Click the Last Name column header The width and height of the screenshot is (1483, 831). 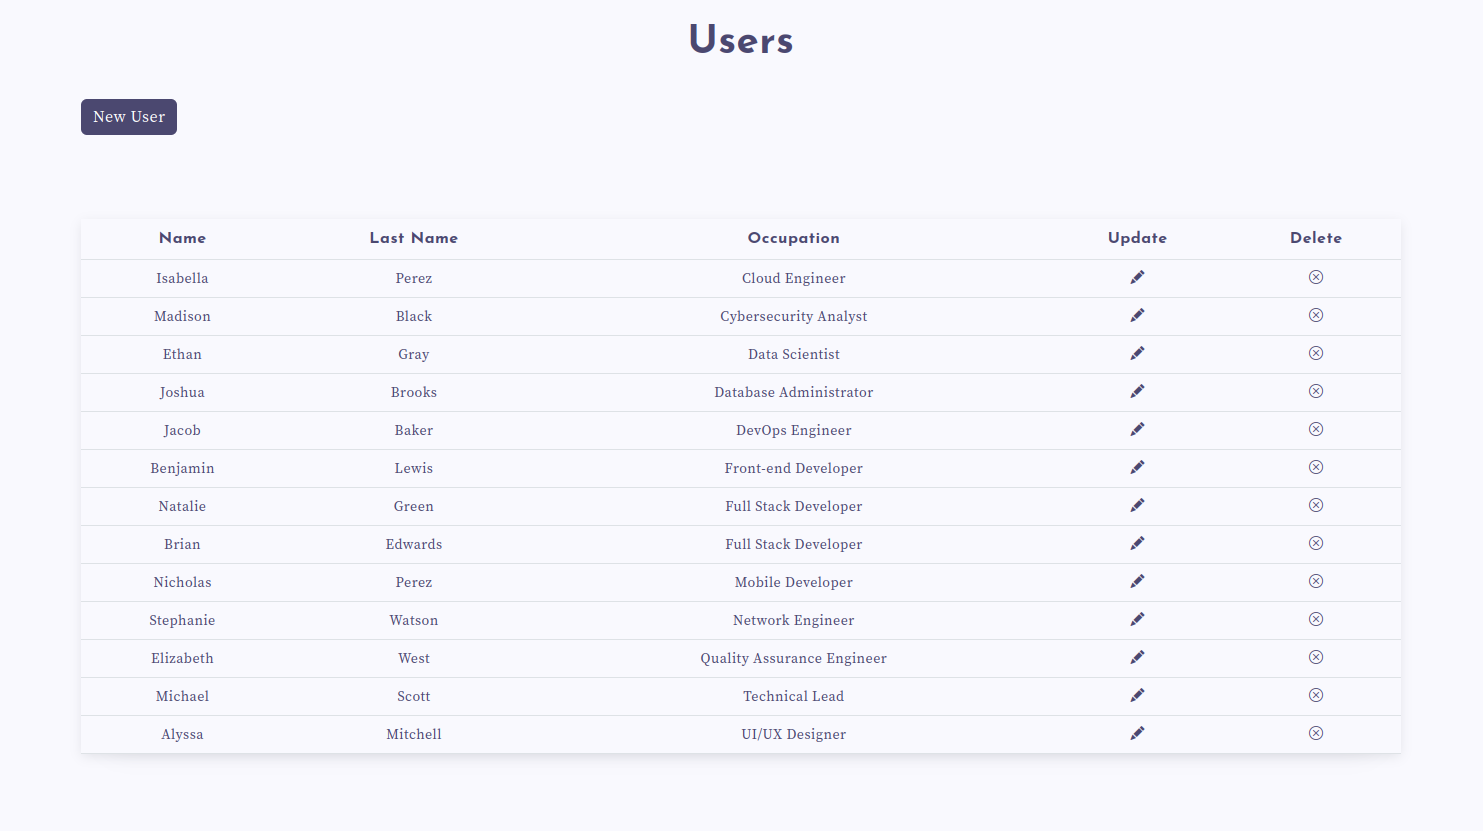coord(414,238)
